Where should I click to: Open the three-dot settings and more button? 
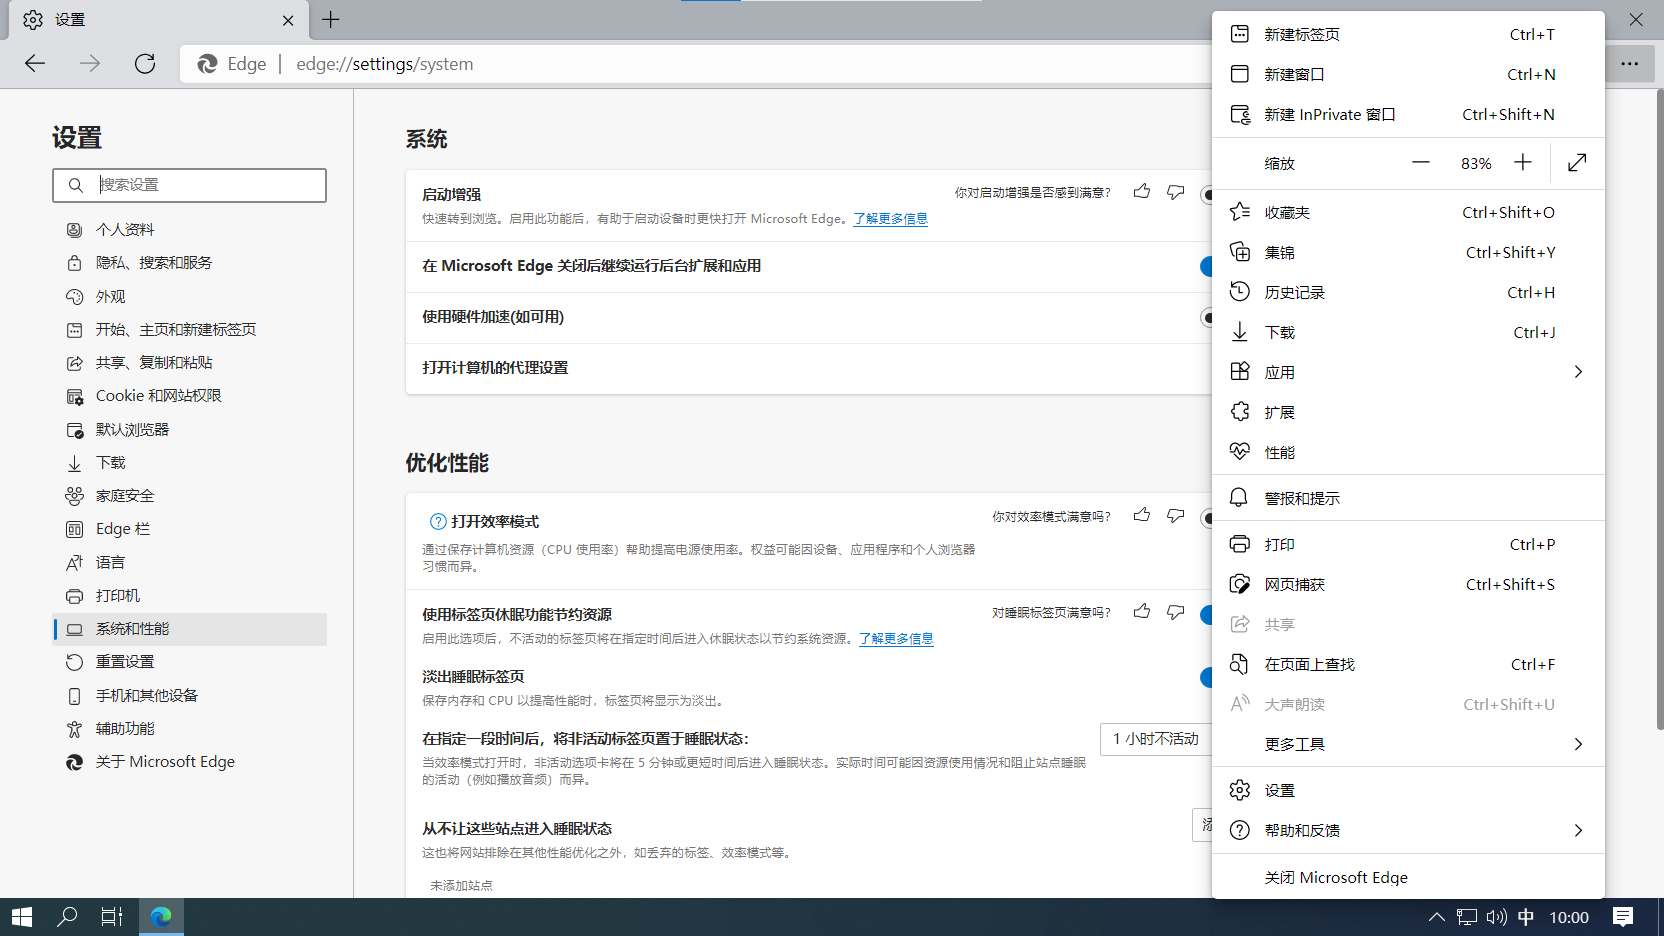1629,64
